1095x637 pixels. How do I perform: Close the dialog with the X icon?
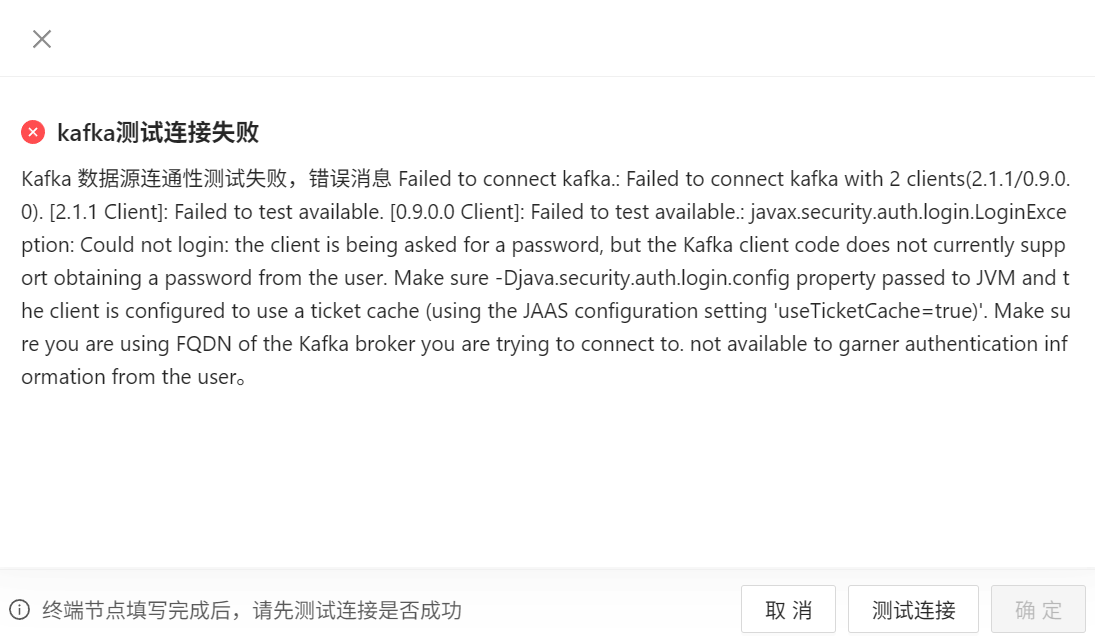click(x=42, y=39)
